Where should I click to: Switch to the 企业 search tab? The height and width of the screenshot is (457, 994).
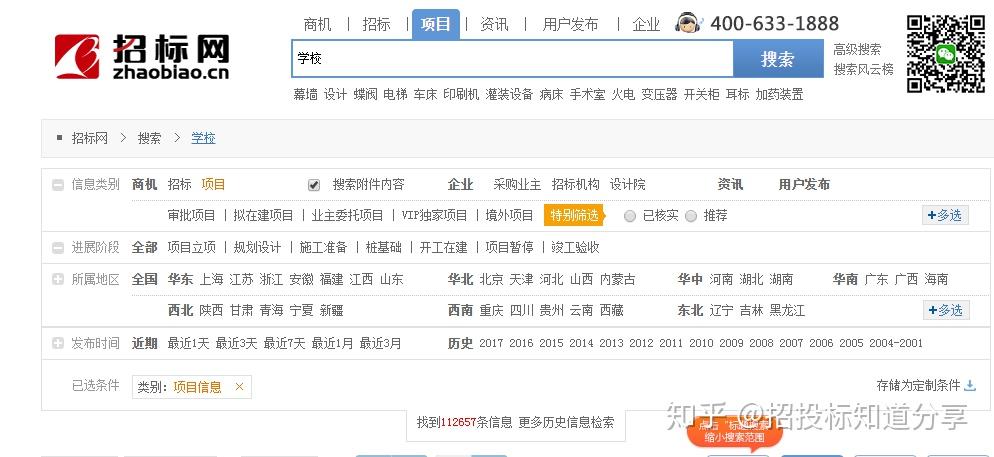[x=646, y=25]
